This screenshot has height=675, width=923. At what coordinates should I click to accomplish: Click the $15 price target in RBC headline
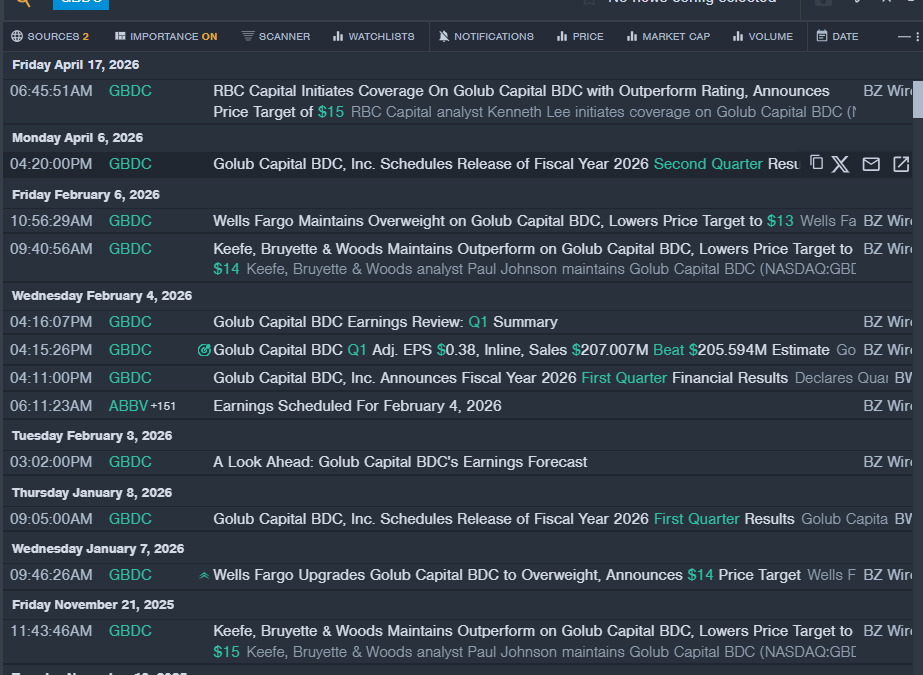[331, 112]
